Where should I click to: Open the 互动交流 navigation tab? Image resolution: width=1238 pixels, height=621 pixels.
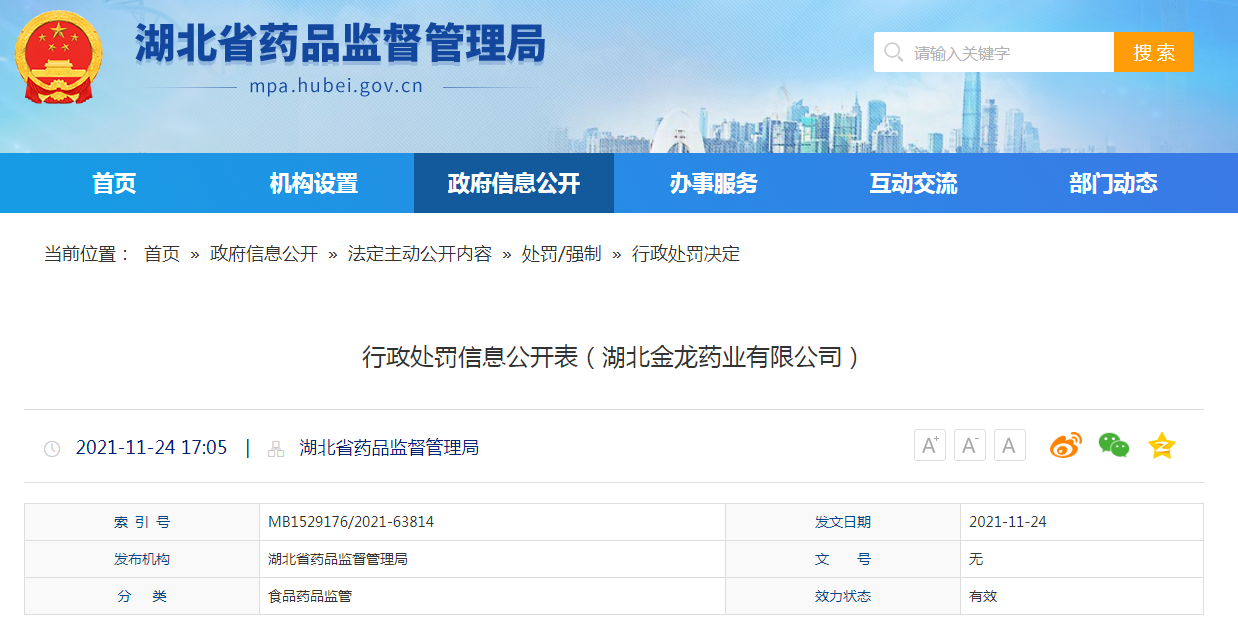[914, 183]
